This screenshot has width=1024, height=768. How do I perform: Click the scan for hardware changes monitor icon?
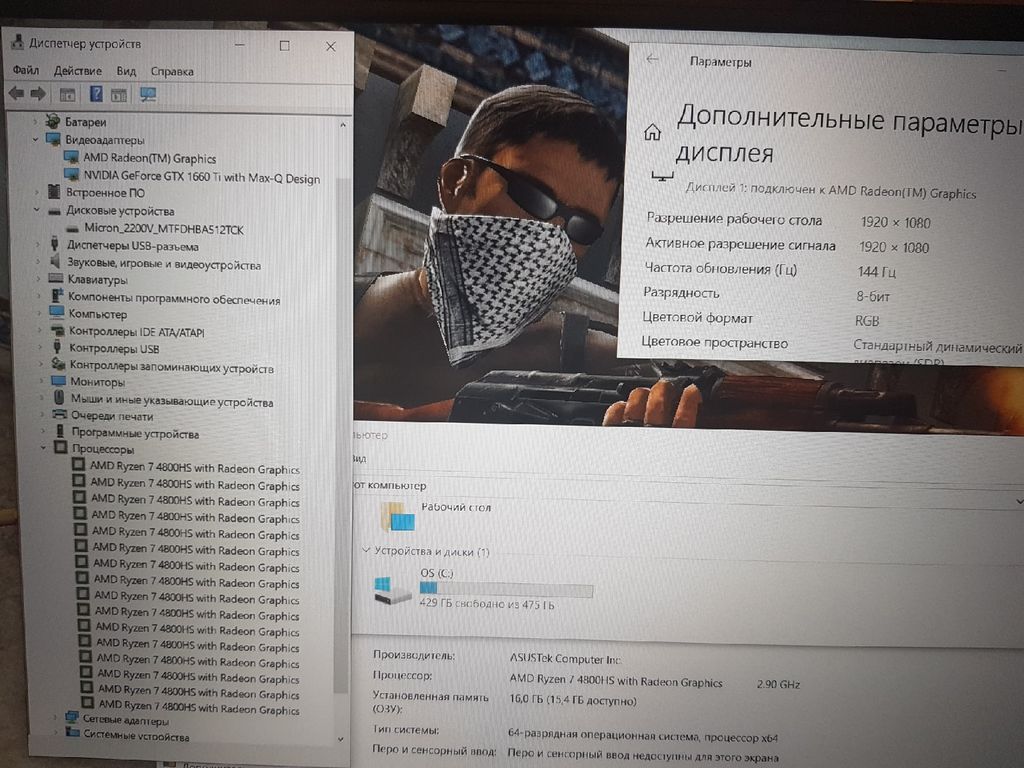tap(148, 95)
